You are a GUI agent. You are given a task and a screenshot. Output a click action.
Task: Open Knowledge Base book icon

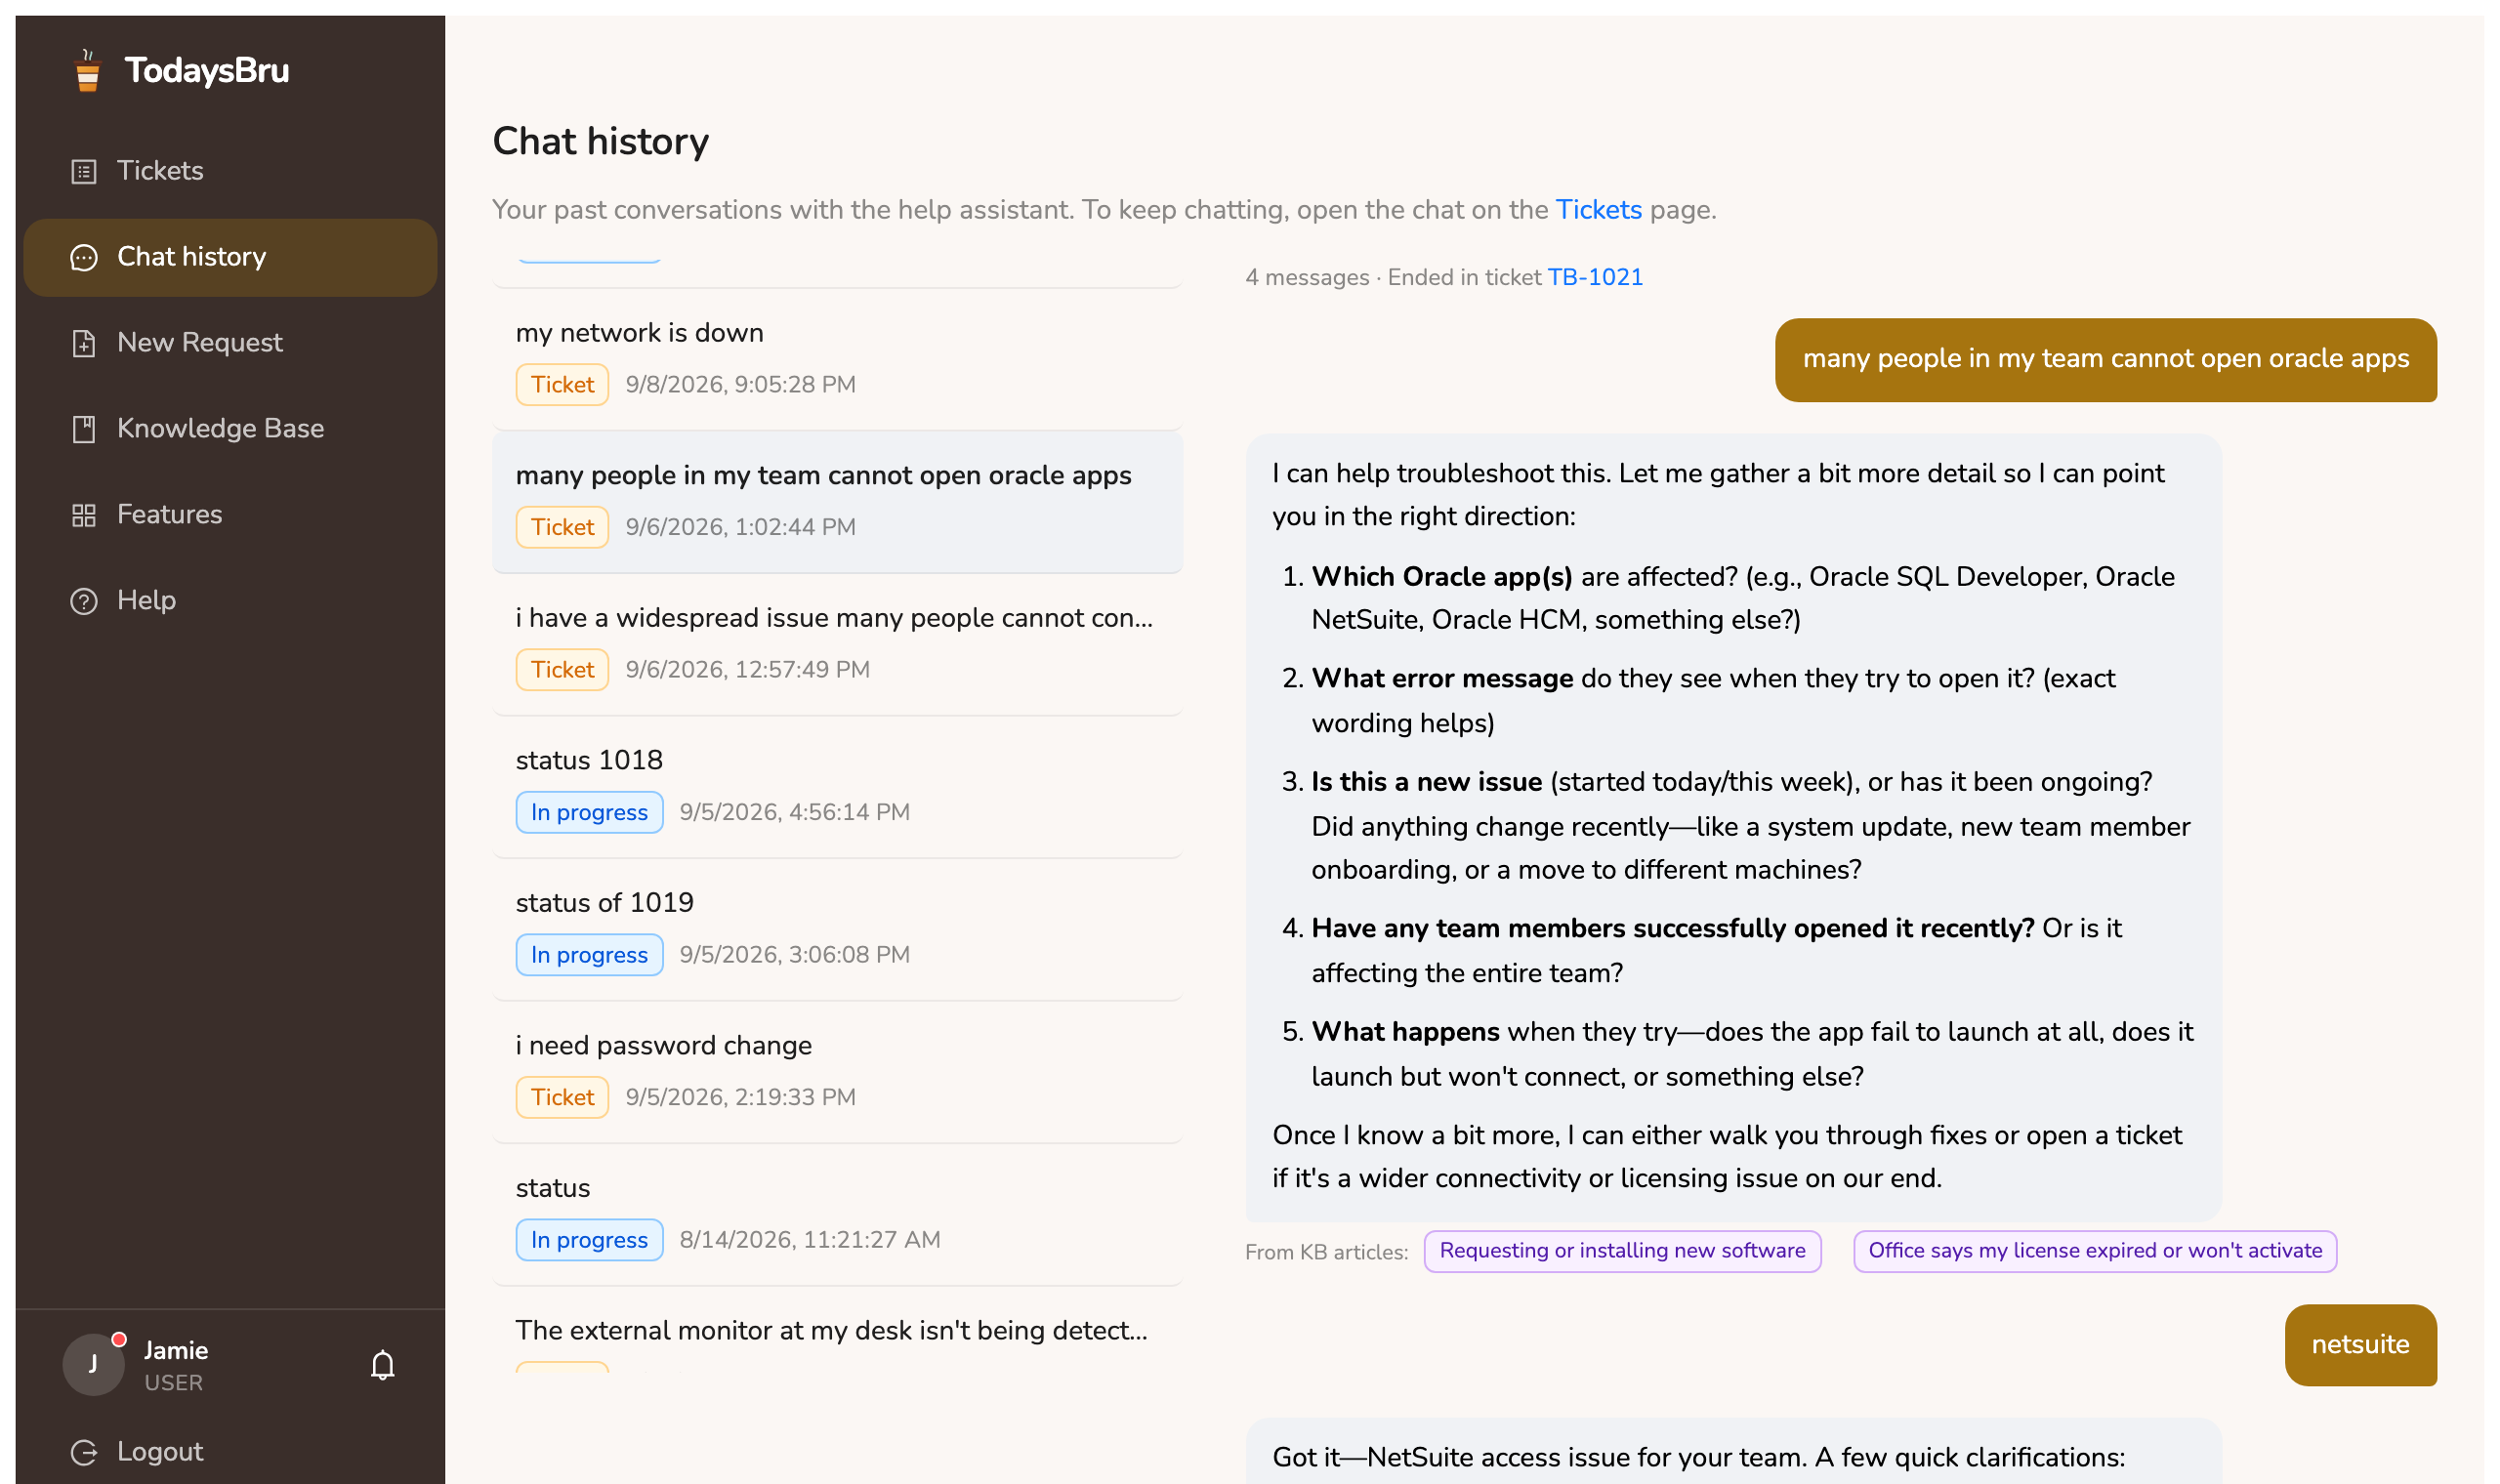pos(84,430)
